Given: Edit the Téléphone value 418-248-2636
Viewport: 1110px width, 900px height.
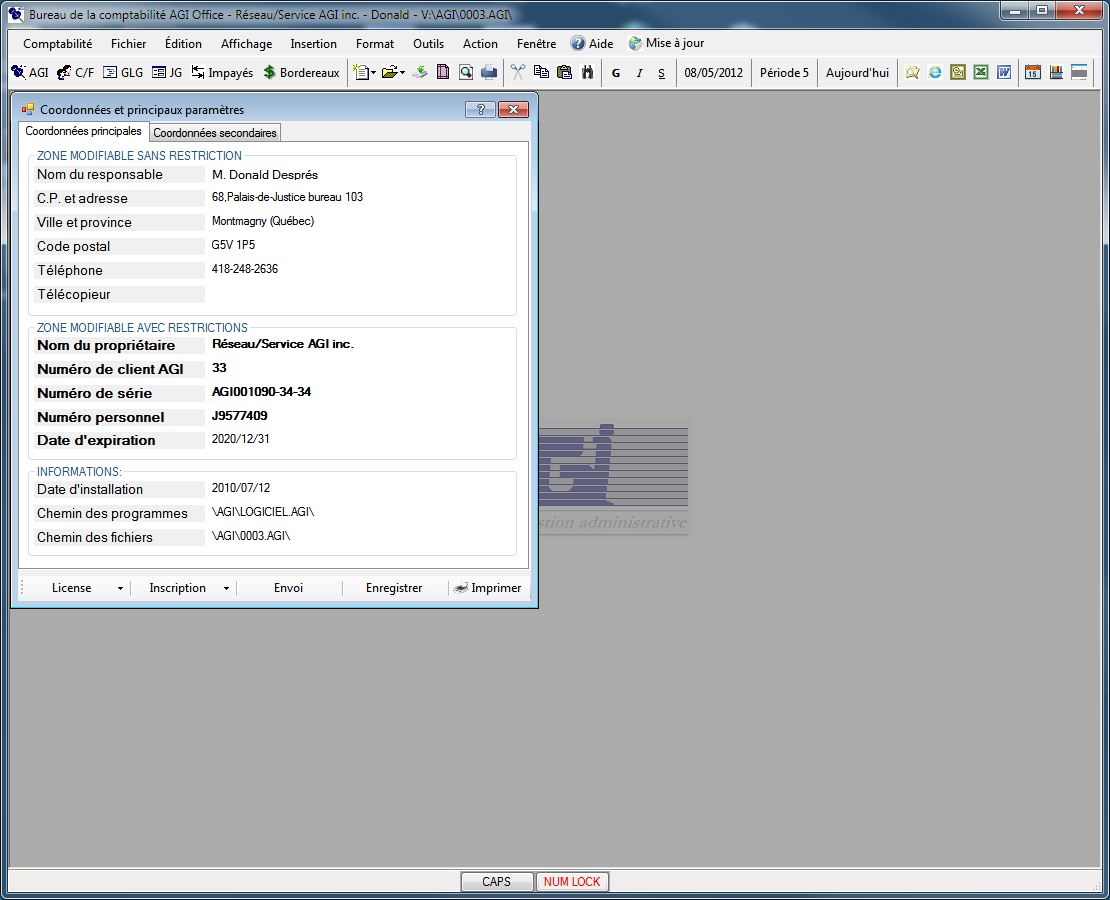Looking at the screenshot, I should [245, 269].
